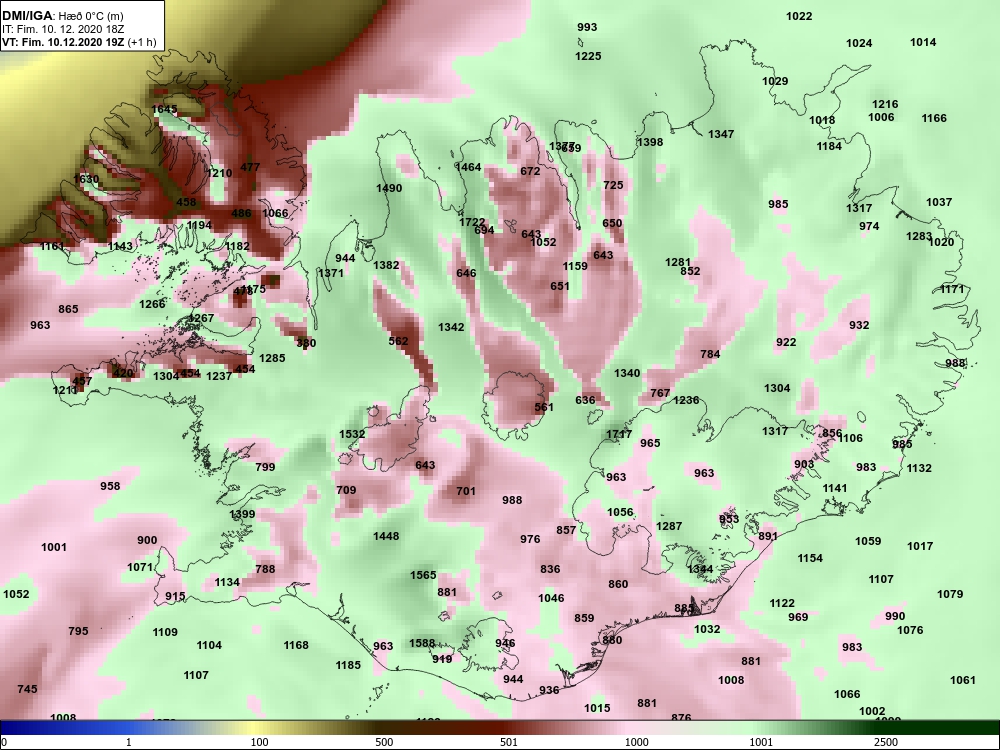This screenshot has height=750, width=1000.
Task: Select the map value 1216
Action: point(885,104)
